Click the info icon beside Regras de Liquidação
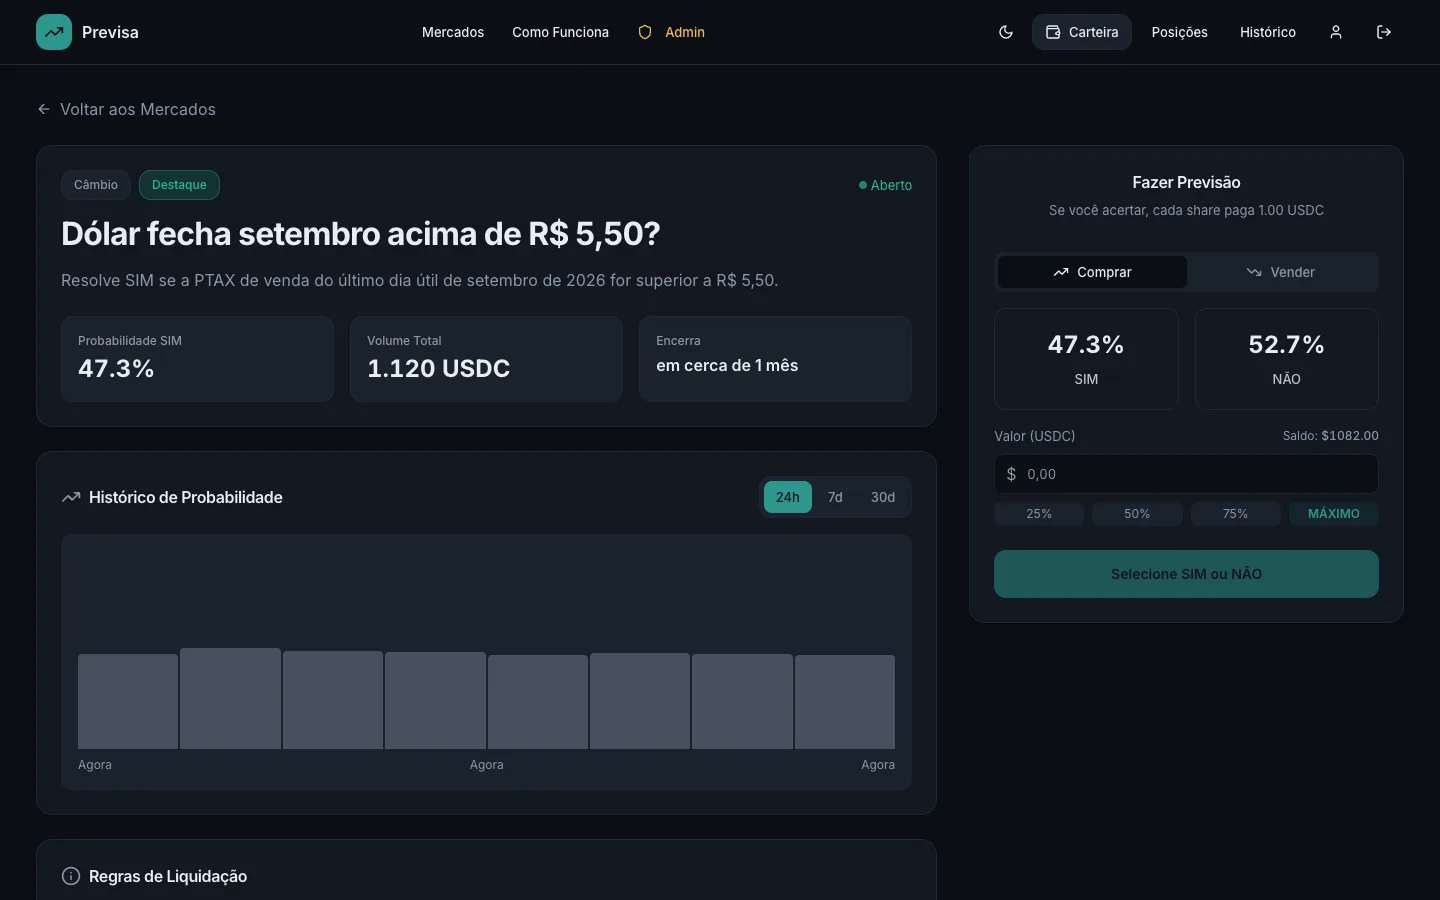Viewport: 1440px width, 900px height. tap(71, 876)
